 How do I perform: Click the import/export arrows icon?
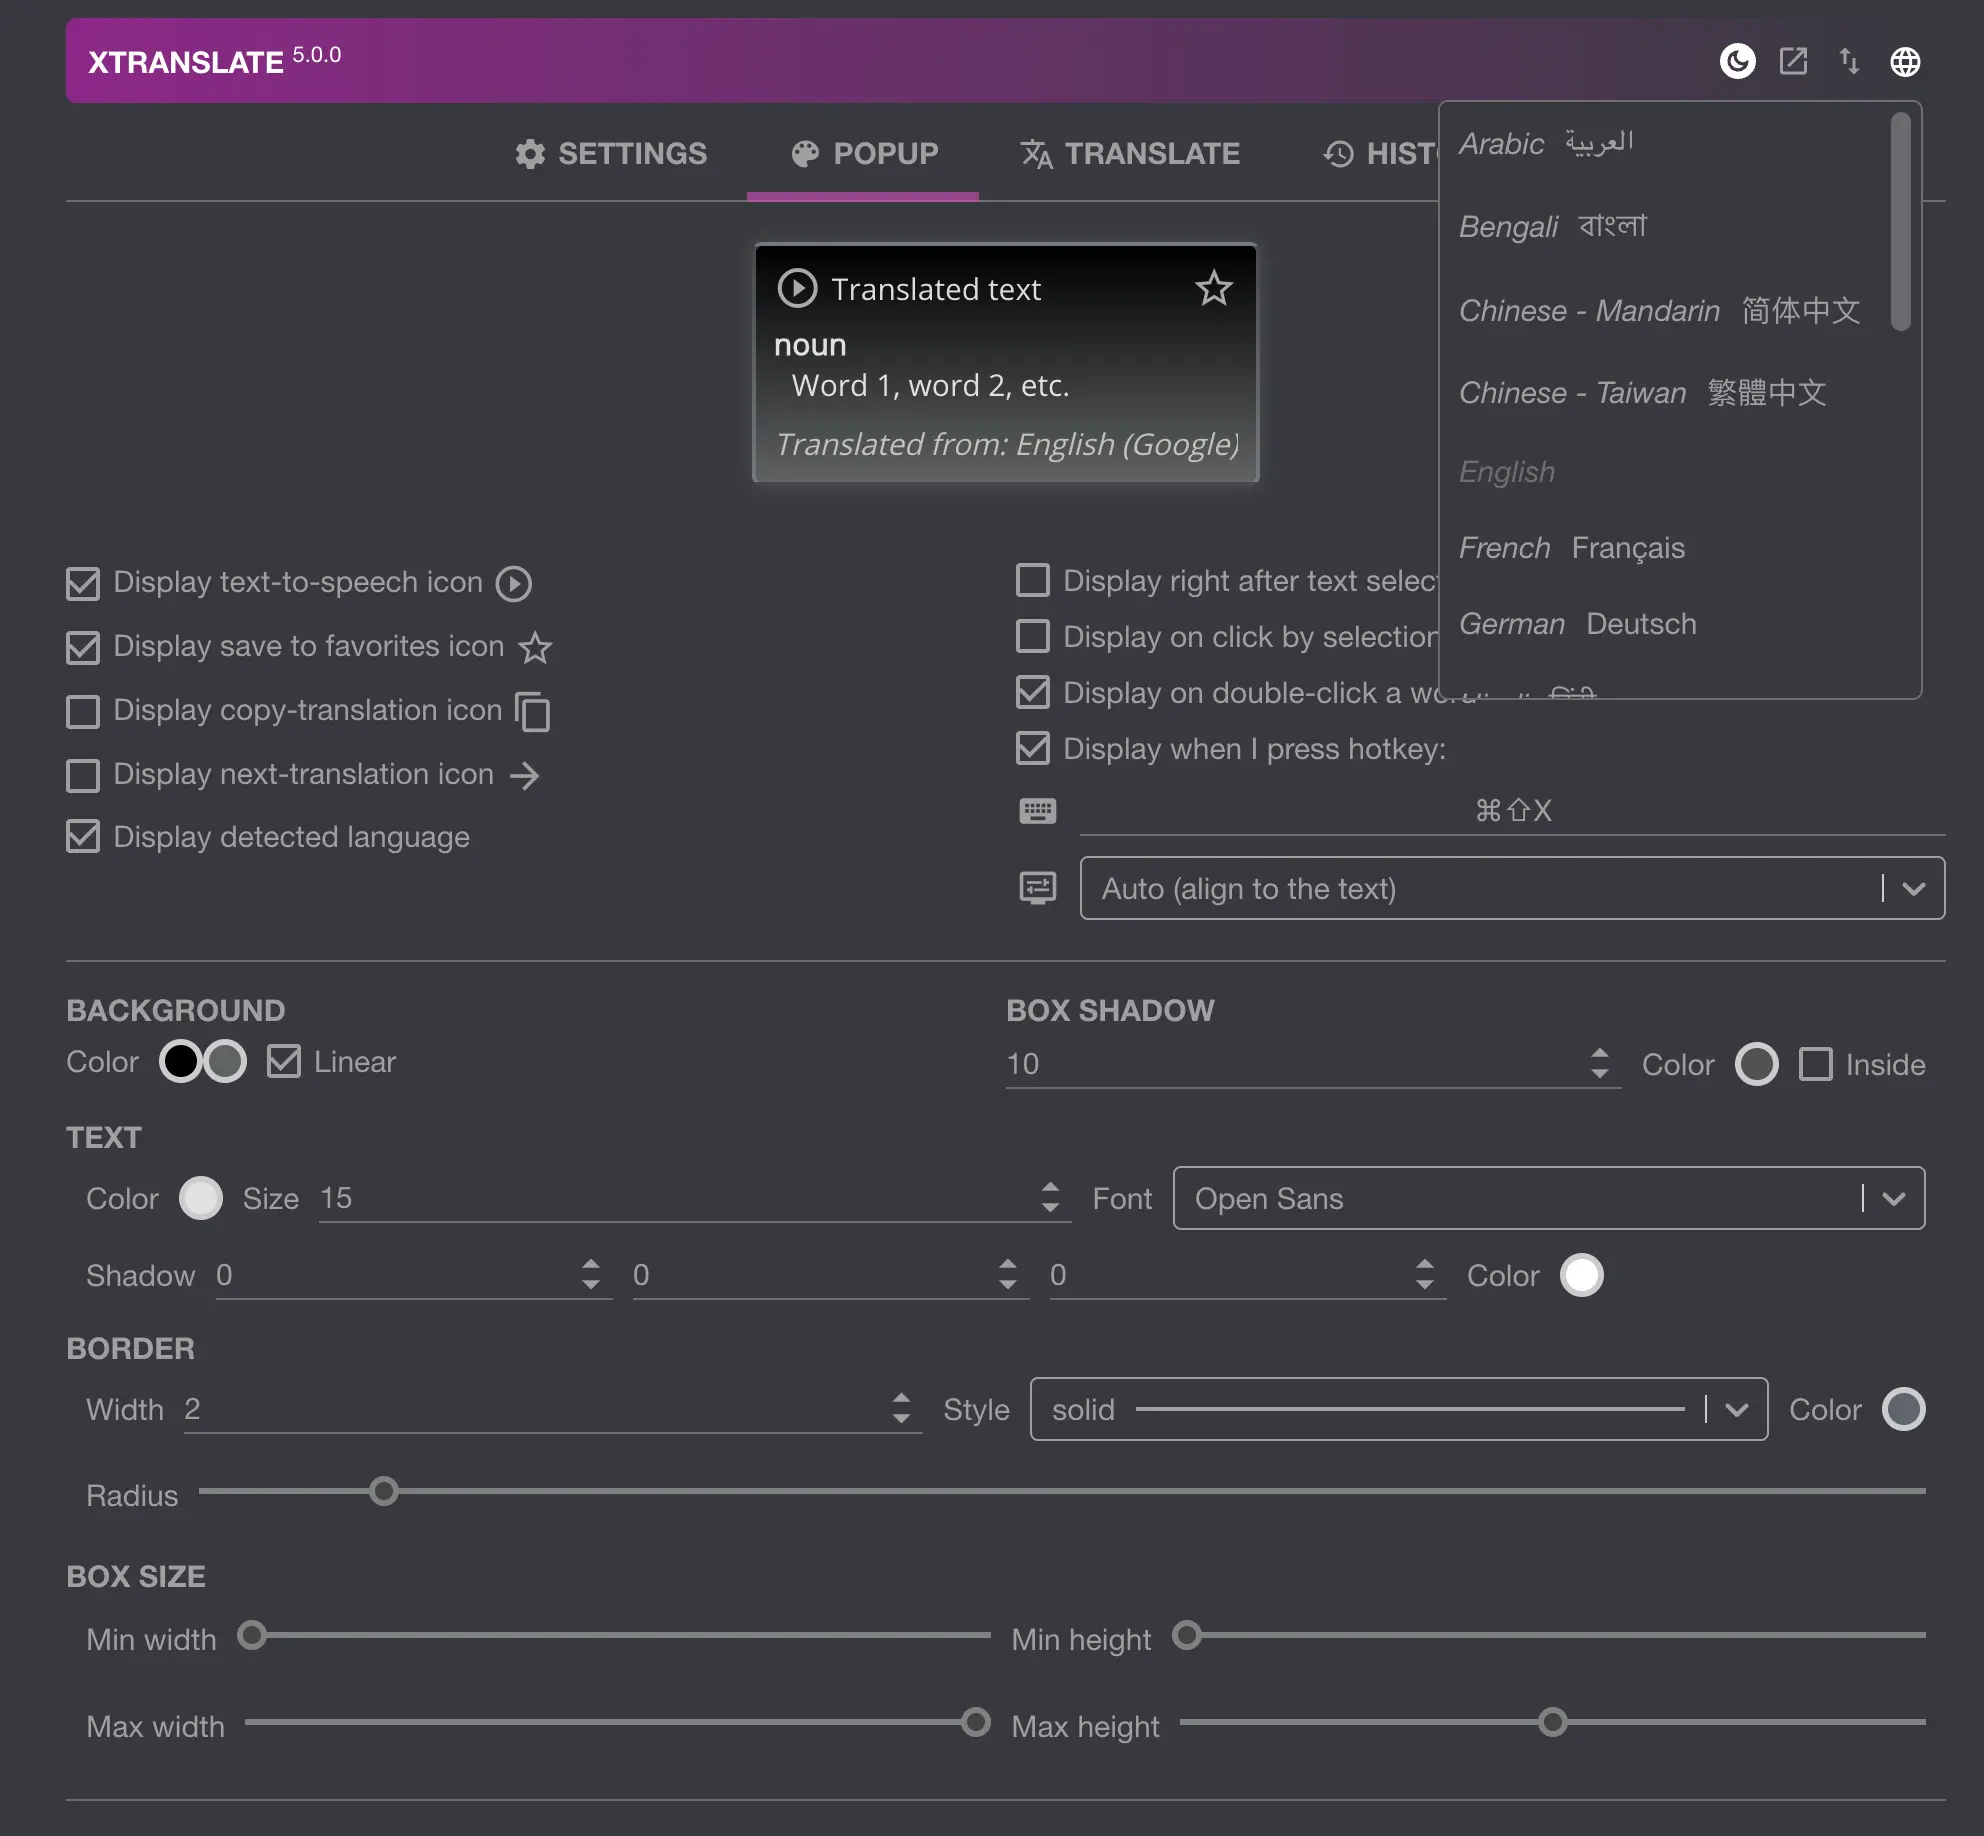click(1849, 61)
